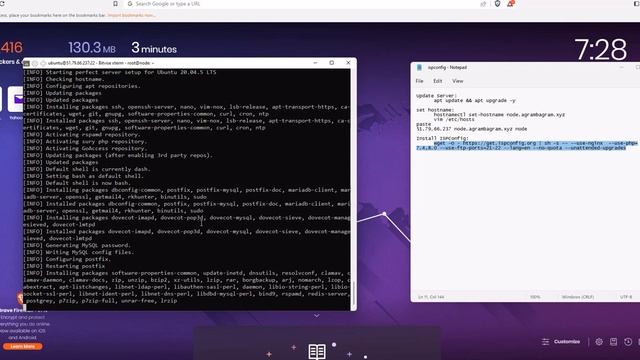Image resolution: width=640 pixels, height=360 pixels.
Task: Click the bookmark icon in Brave address bar
Action: (116, 4)
